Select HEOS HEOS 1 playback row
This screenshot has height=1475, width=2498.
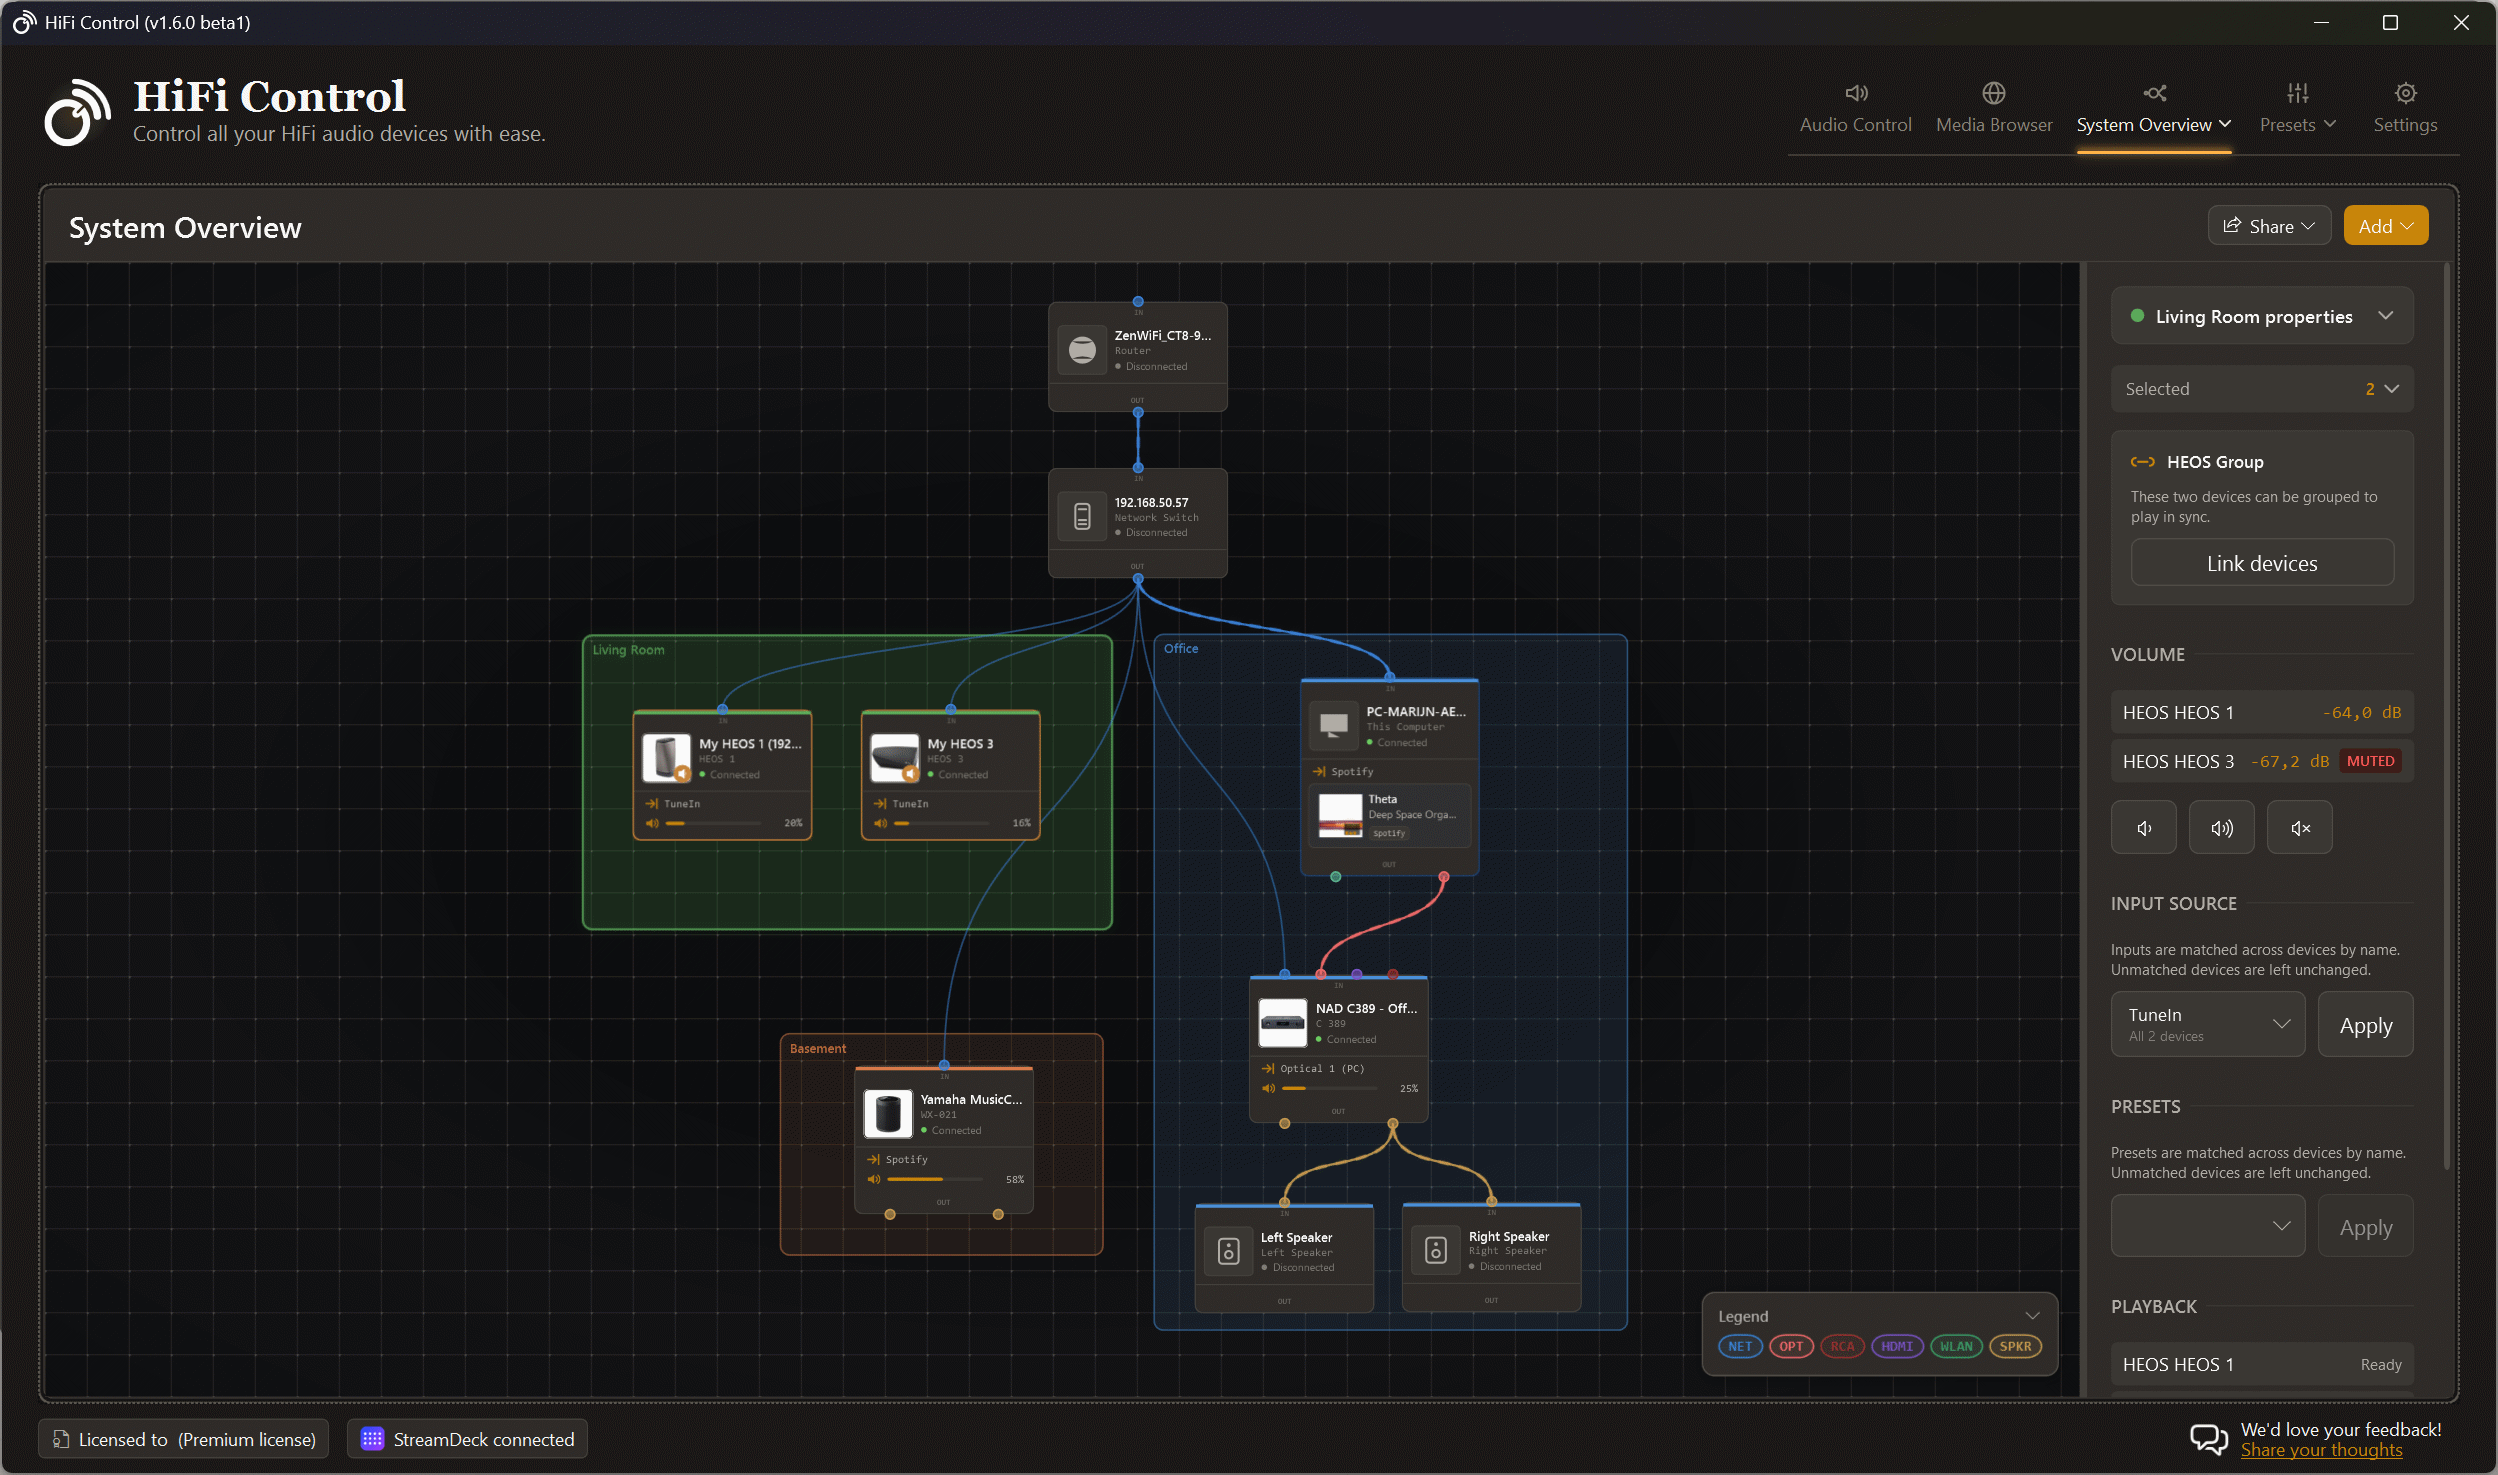pos(2262,1365)
